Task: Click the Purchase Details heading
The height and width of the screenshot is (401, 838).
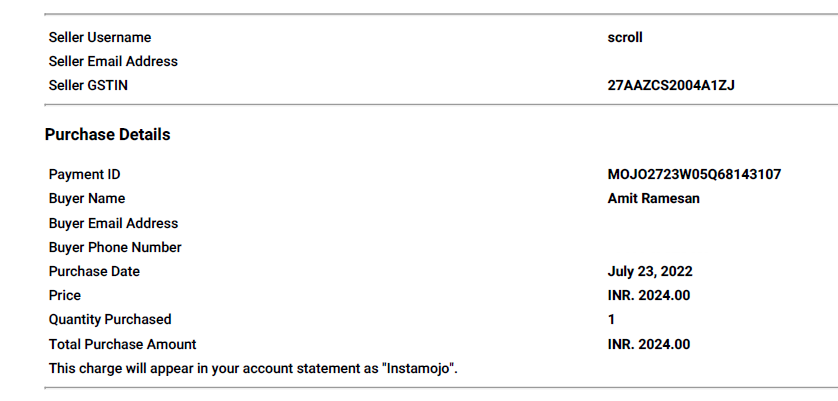Action: pyautogui.click(x=107, y=135)
